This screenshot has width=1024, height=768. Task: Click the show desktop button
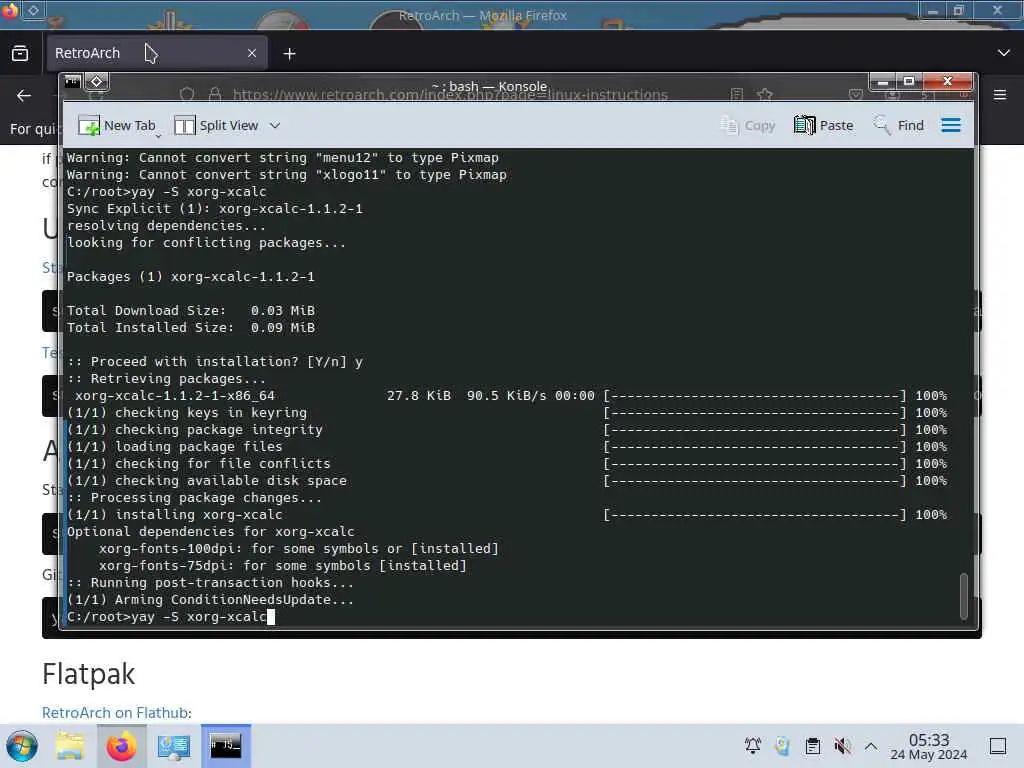[998, 746]
